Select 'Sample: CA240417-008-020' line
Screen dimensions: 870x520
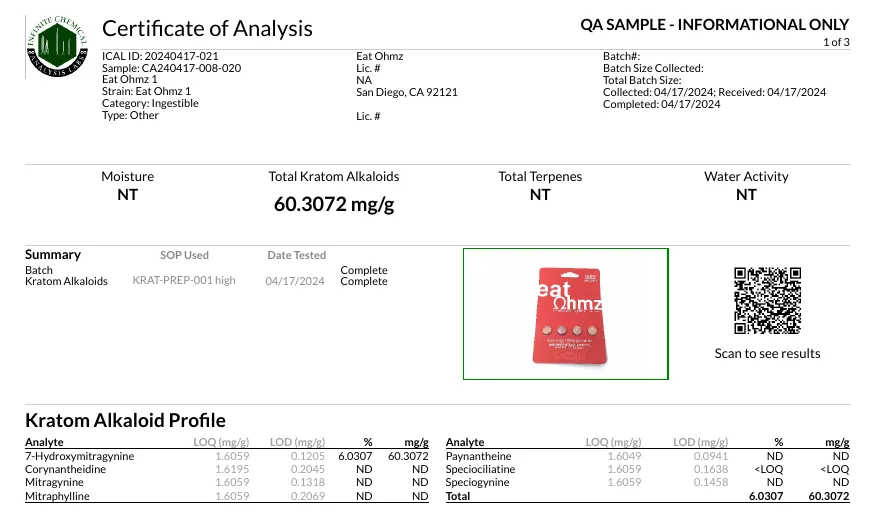pos(171,68)
